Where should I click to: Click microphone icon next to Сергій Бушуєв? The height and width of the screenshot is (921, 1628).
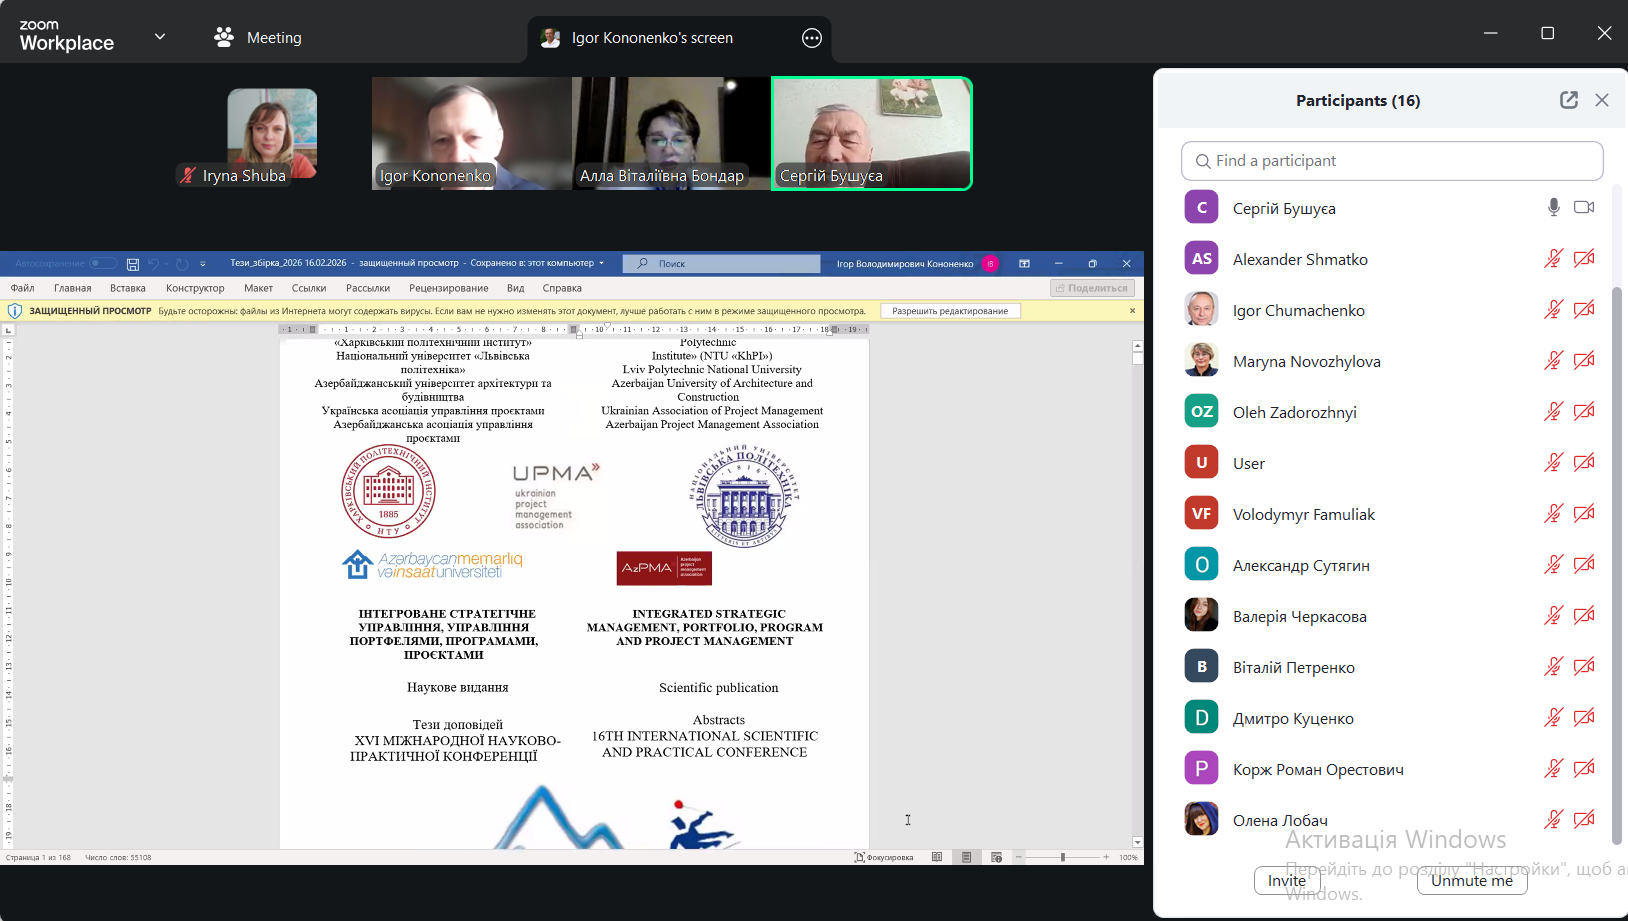tap(1553, 207)
